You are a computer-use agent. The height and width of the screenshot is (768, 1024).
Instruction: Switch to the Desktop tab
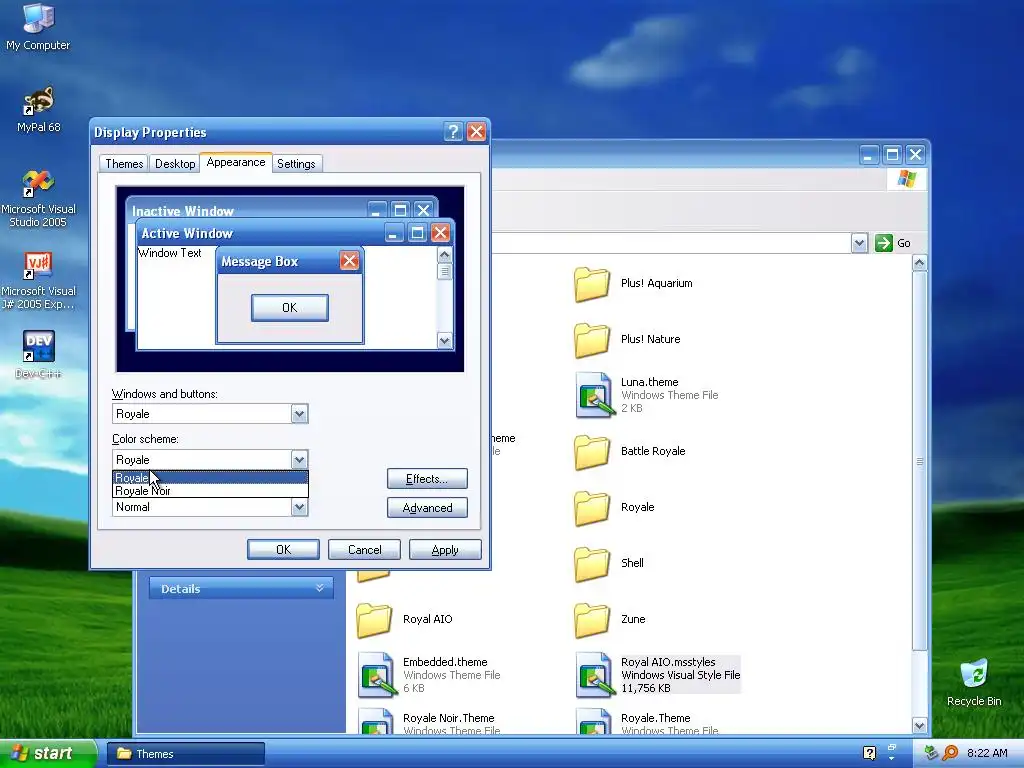point(175,163)
